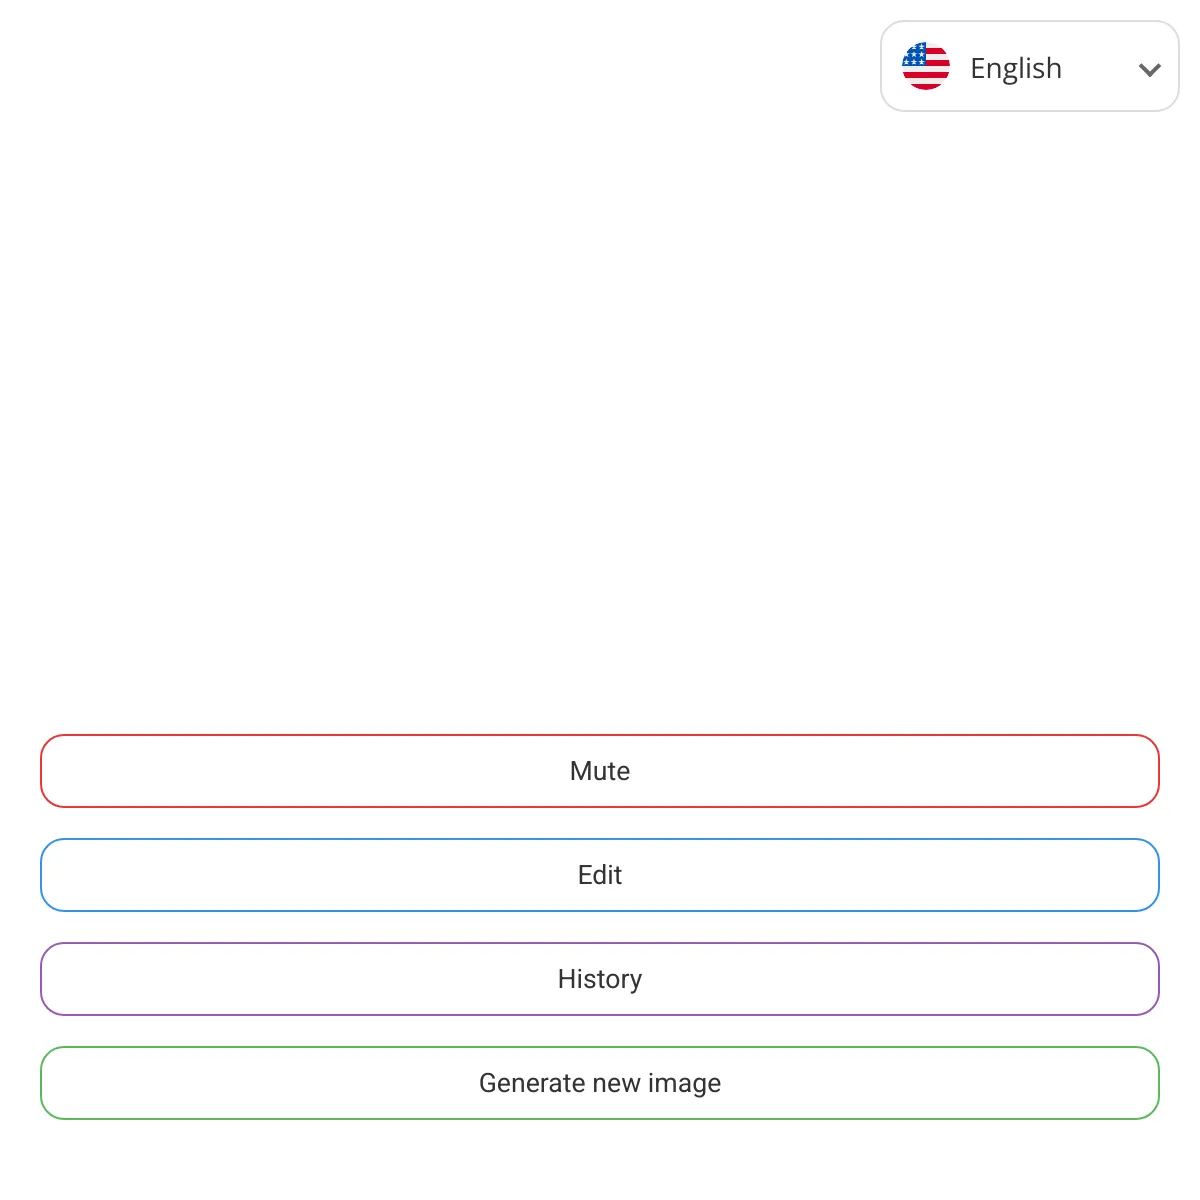The height and width of the screenshot is (1200, 1200).
Task: Click the downward chevron beside English
Action: pos(1150,69)
